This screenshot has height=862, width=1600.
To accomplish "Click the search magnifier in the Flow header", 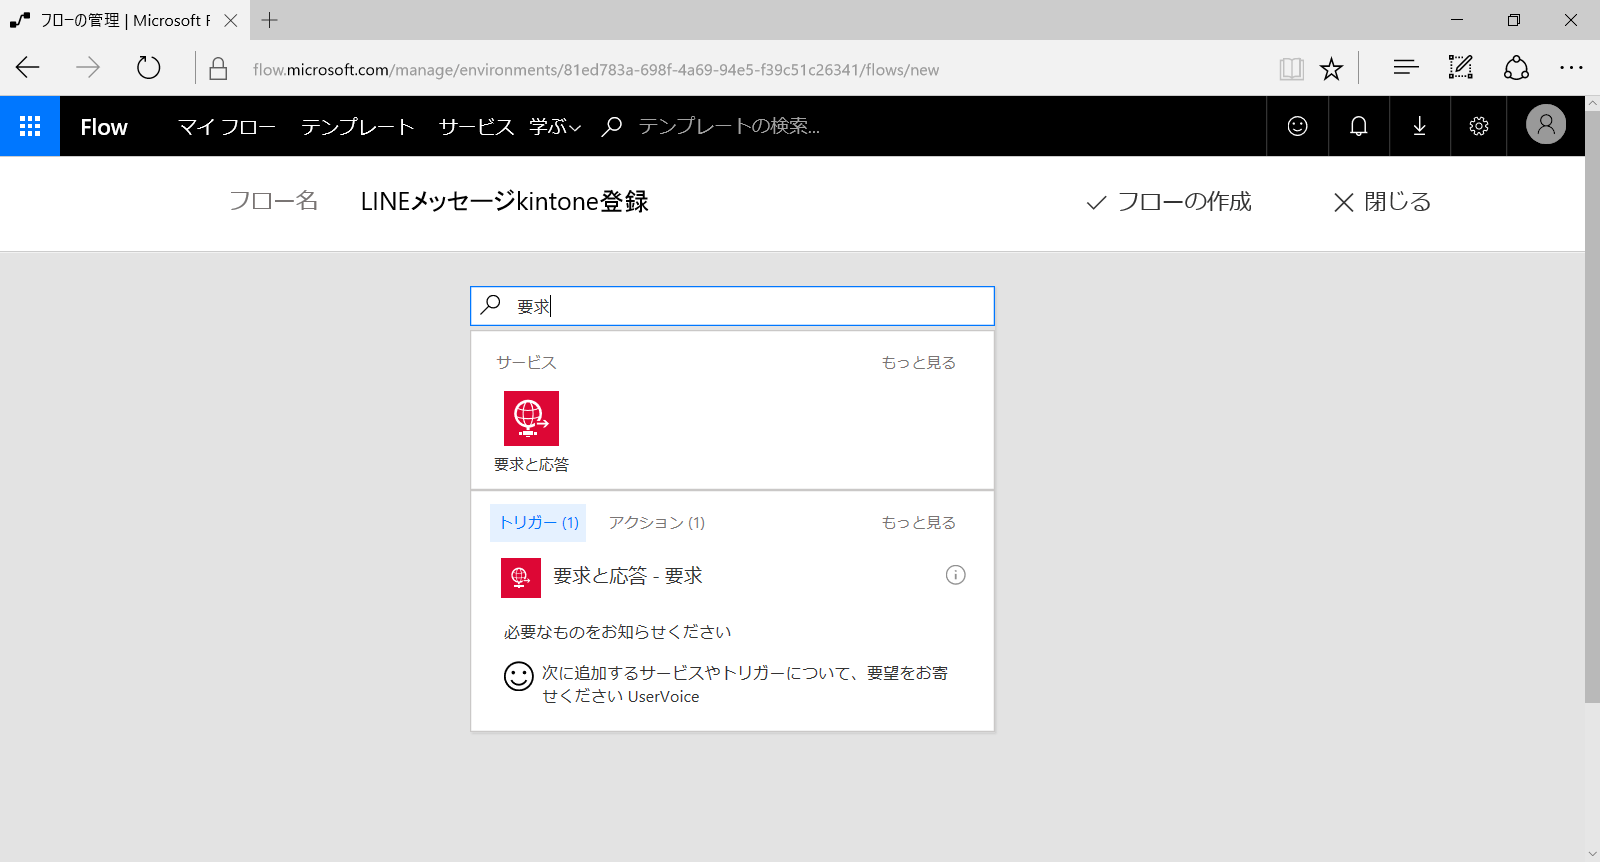I will pos(612,126).
